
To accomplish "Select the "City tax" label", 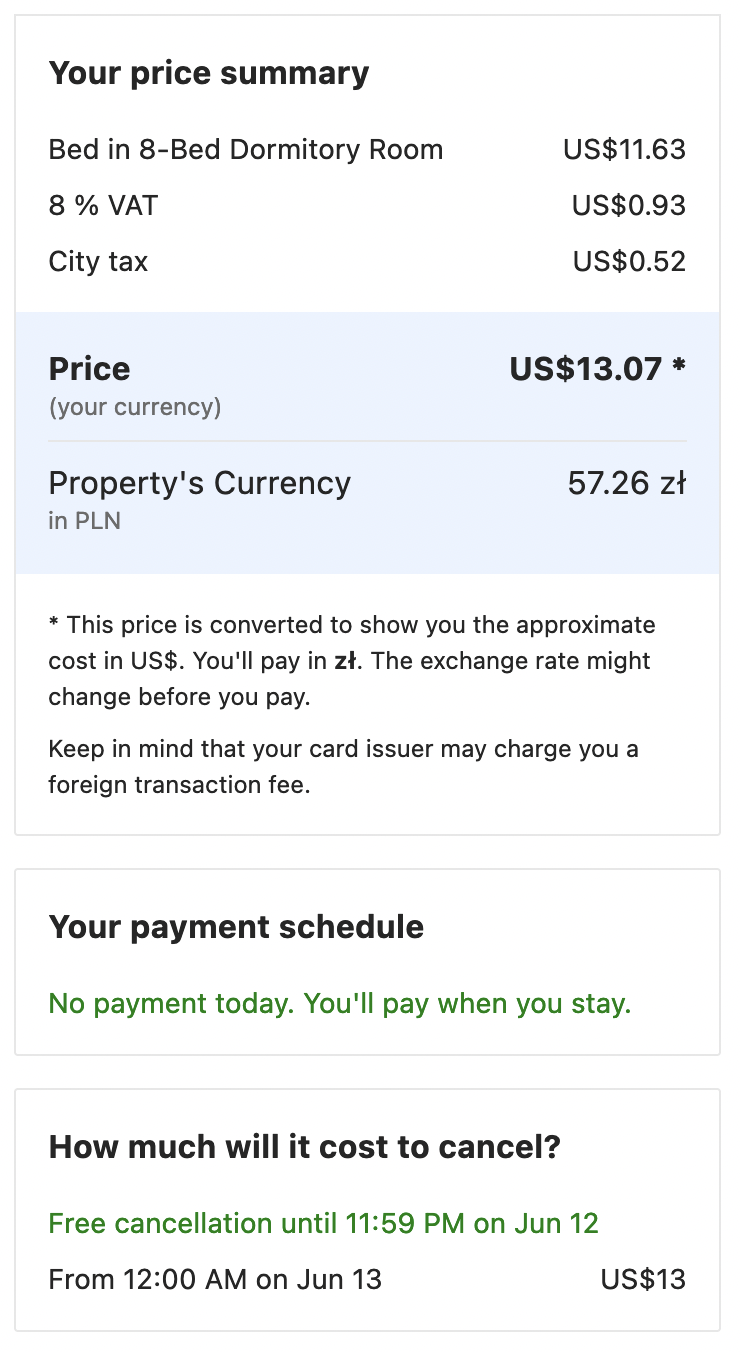I will (x=98, y=262).
